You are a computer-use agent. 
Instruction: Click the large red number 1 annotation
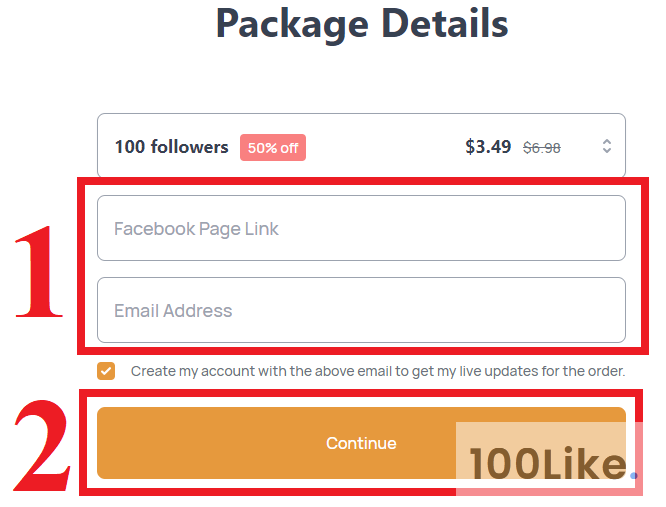click(x=40, y=270)
